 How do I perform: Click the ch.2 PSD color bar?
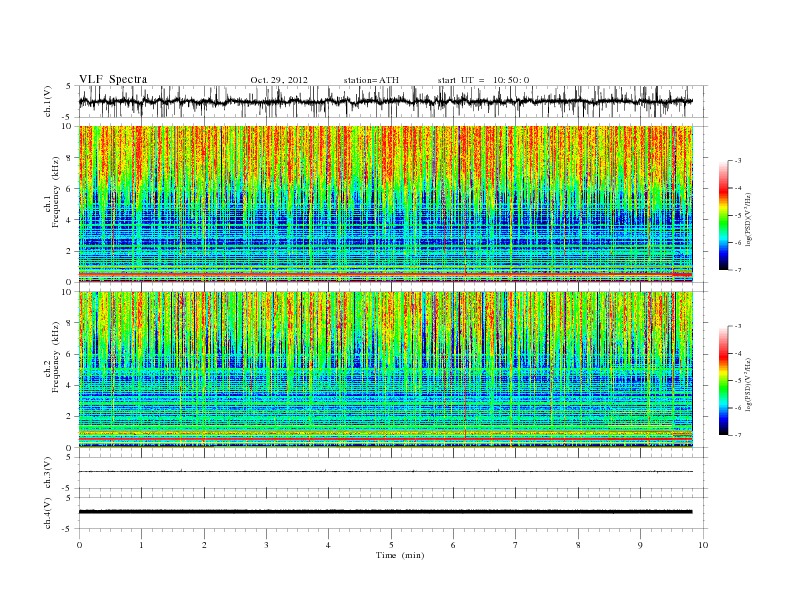point(723,381)
